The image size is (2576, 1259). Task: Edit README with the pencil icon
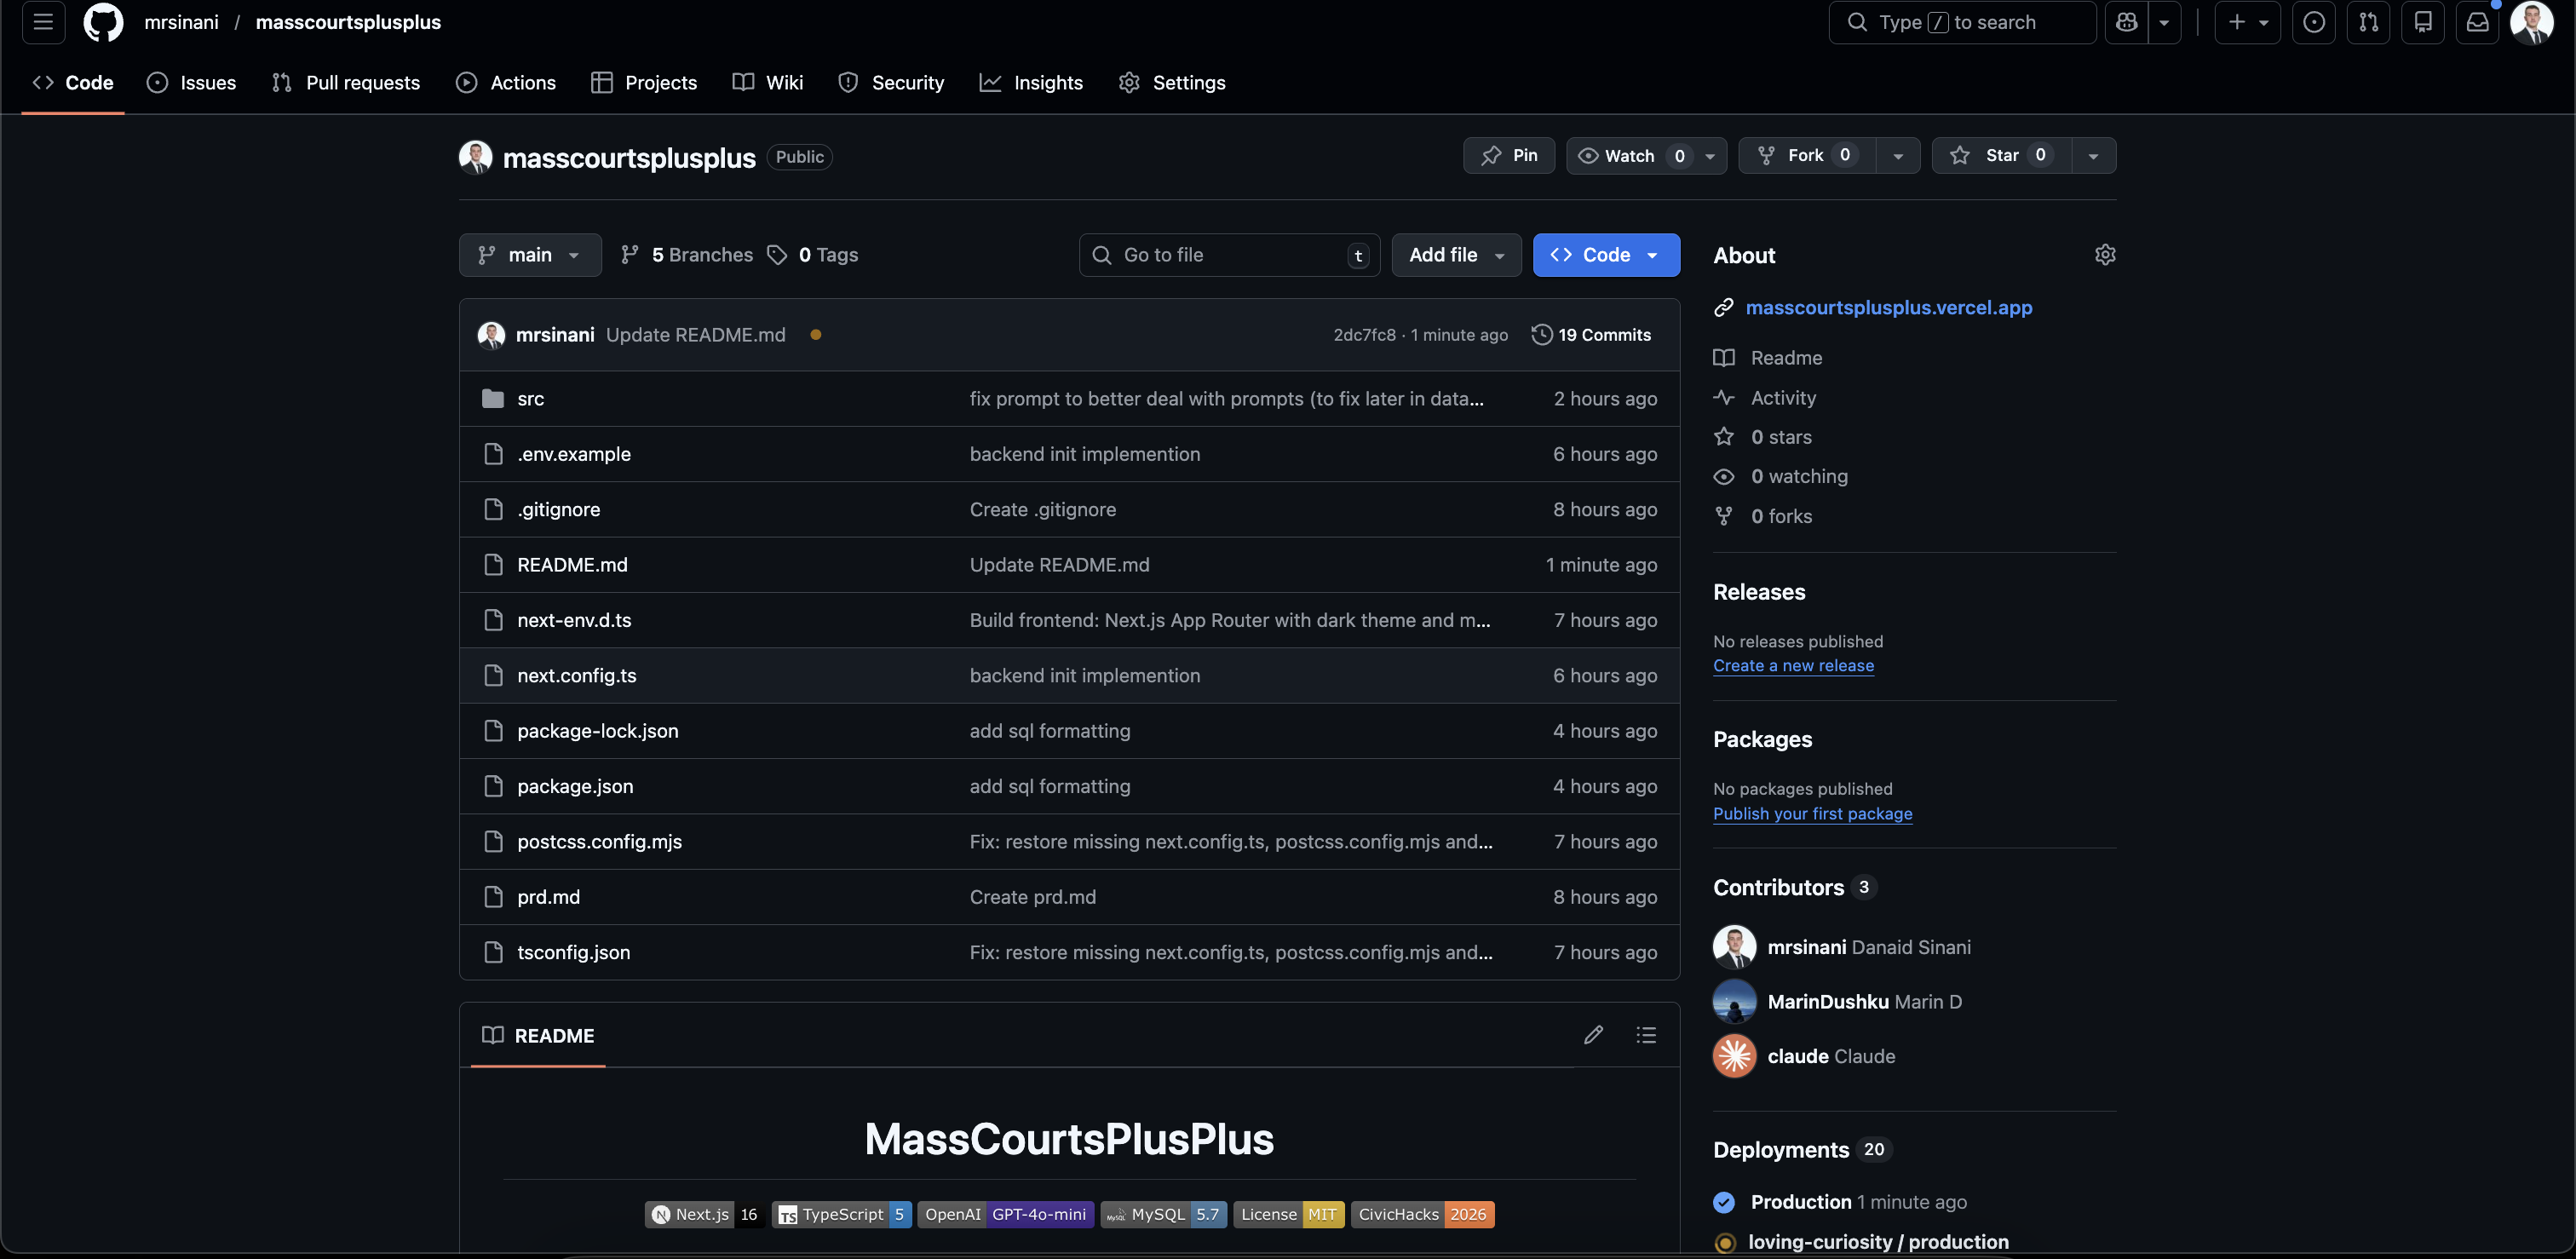(x=1593, y=1035)
